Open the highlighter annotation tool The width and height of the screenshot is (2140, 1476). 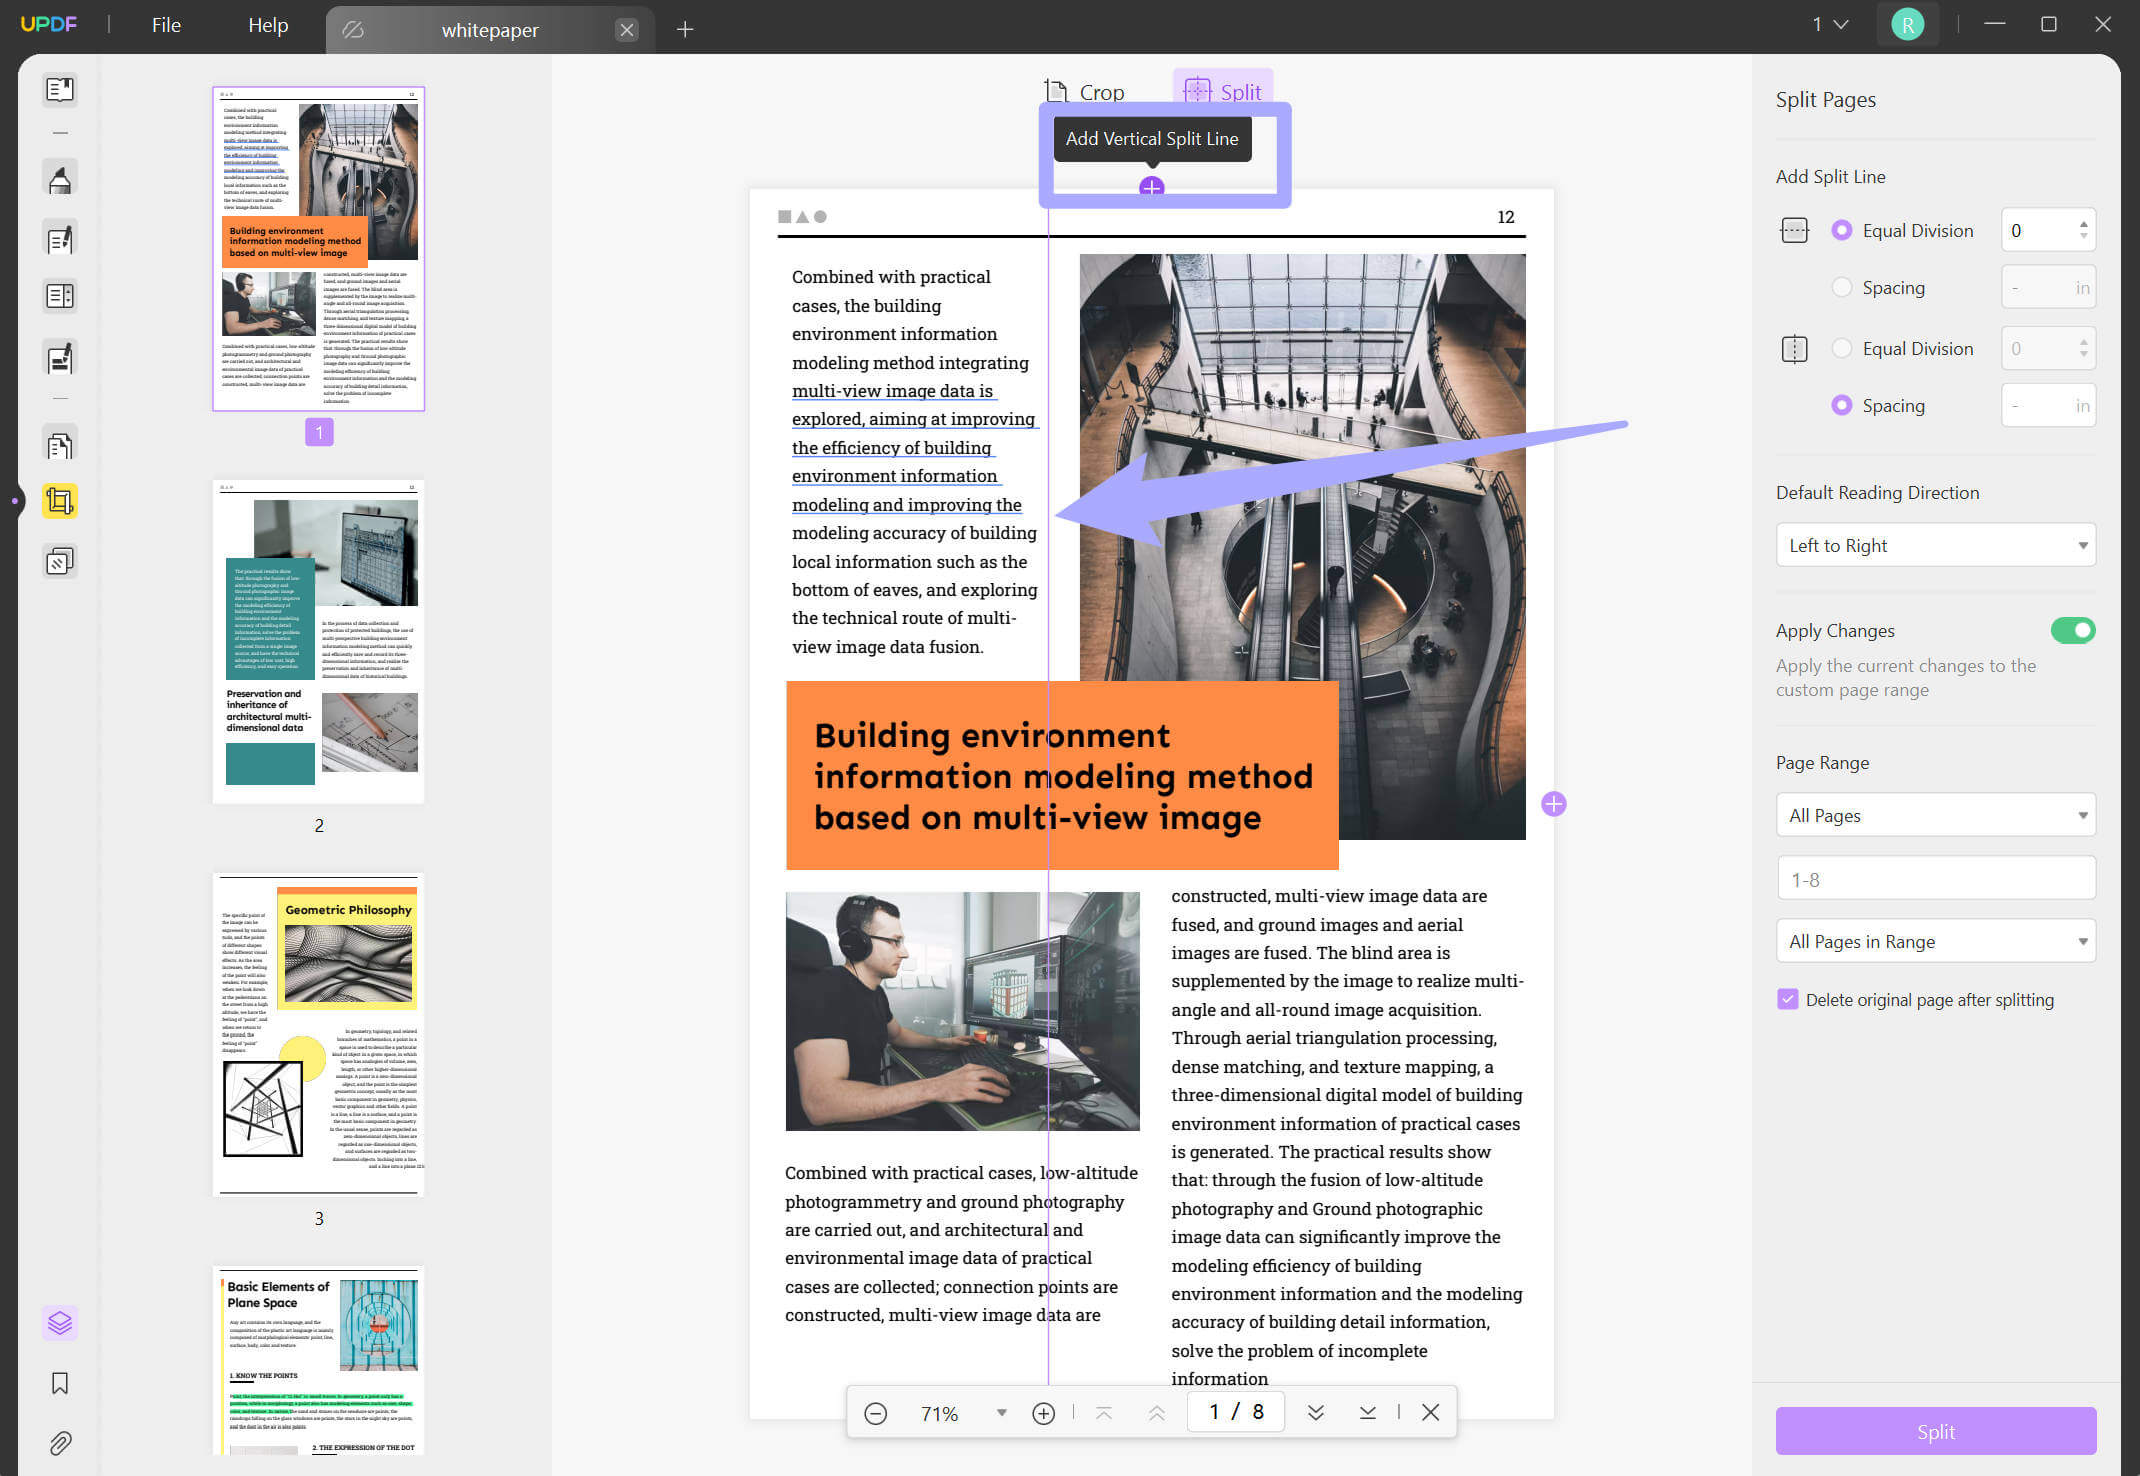59,177
